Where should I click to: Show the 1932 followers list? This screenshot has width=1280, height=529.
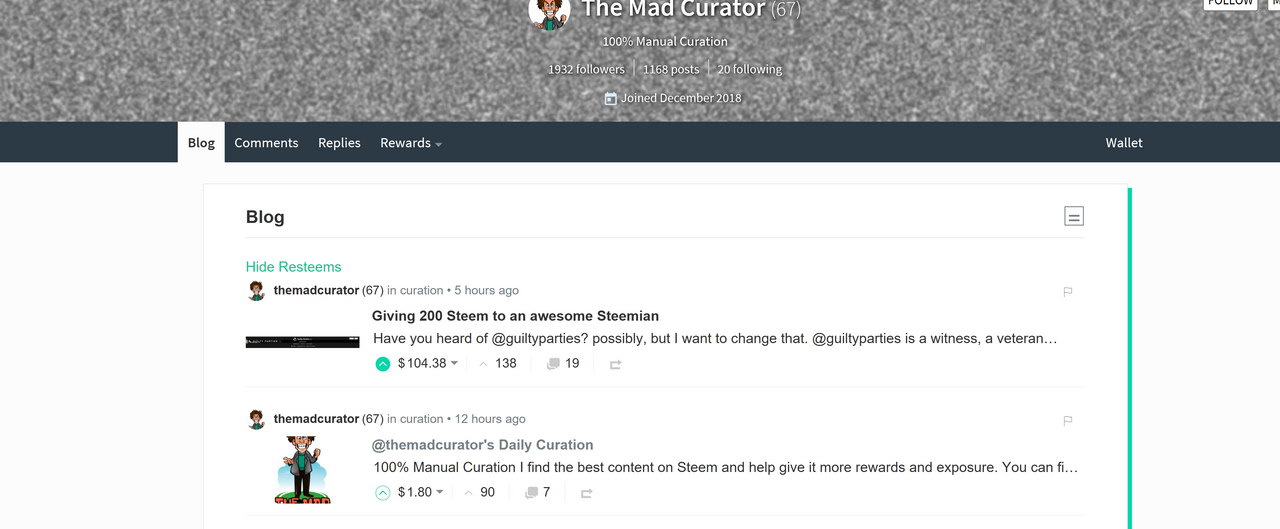pos(586,69)
